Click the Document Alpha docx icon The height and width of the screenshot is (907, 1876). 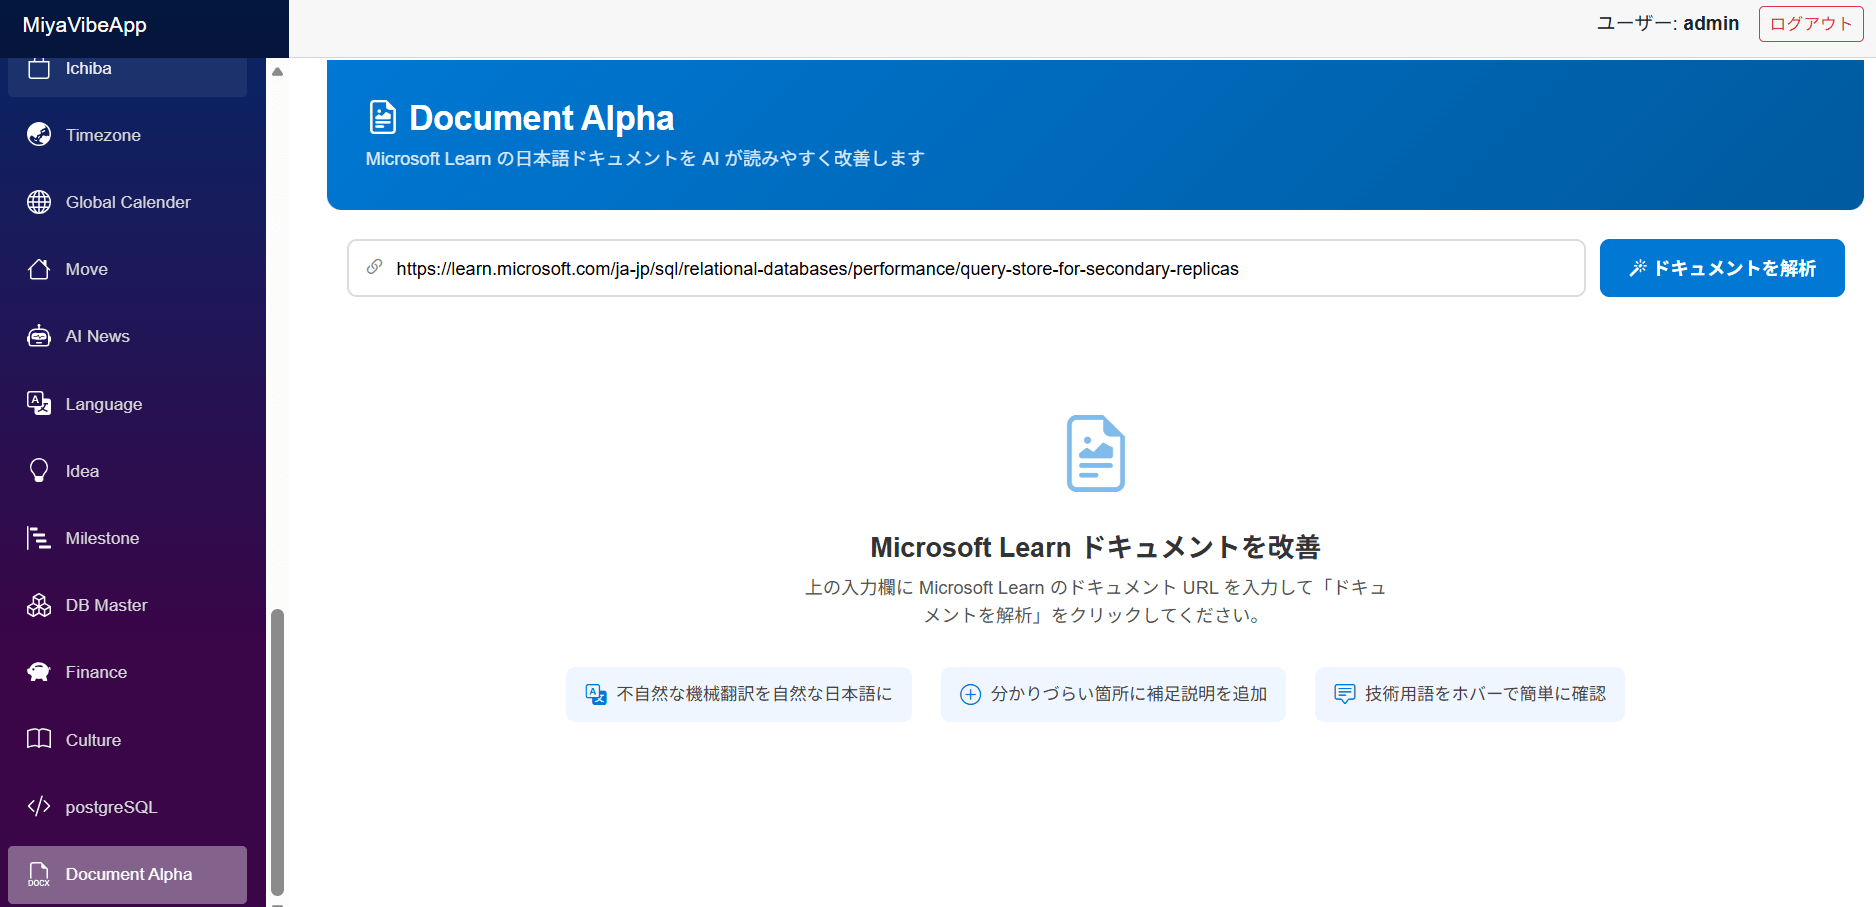[39, 874]
